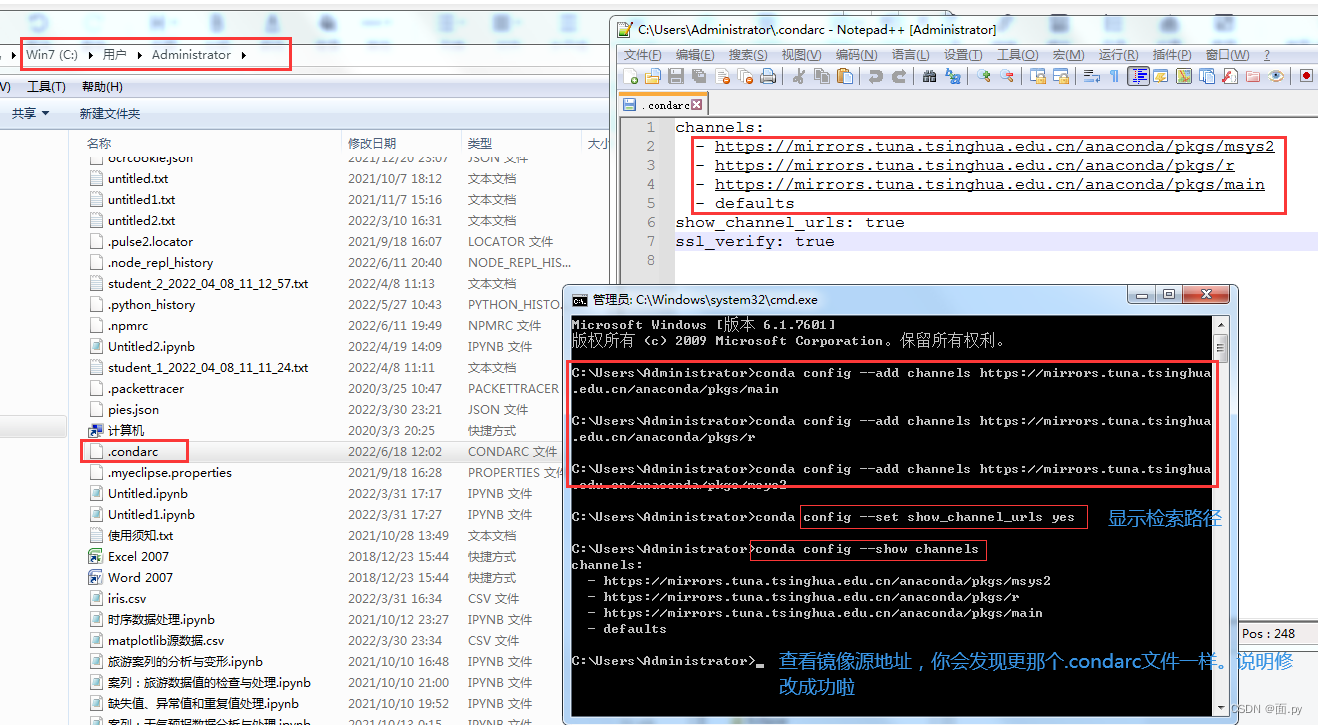Image resolution: width=1318 pixels, height=725 pixels.
Task: Open the 搜索(S) menu in Notepad++
Action: (x=748, y=55)
